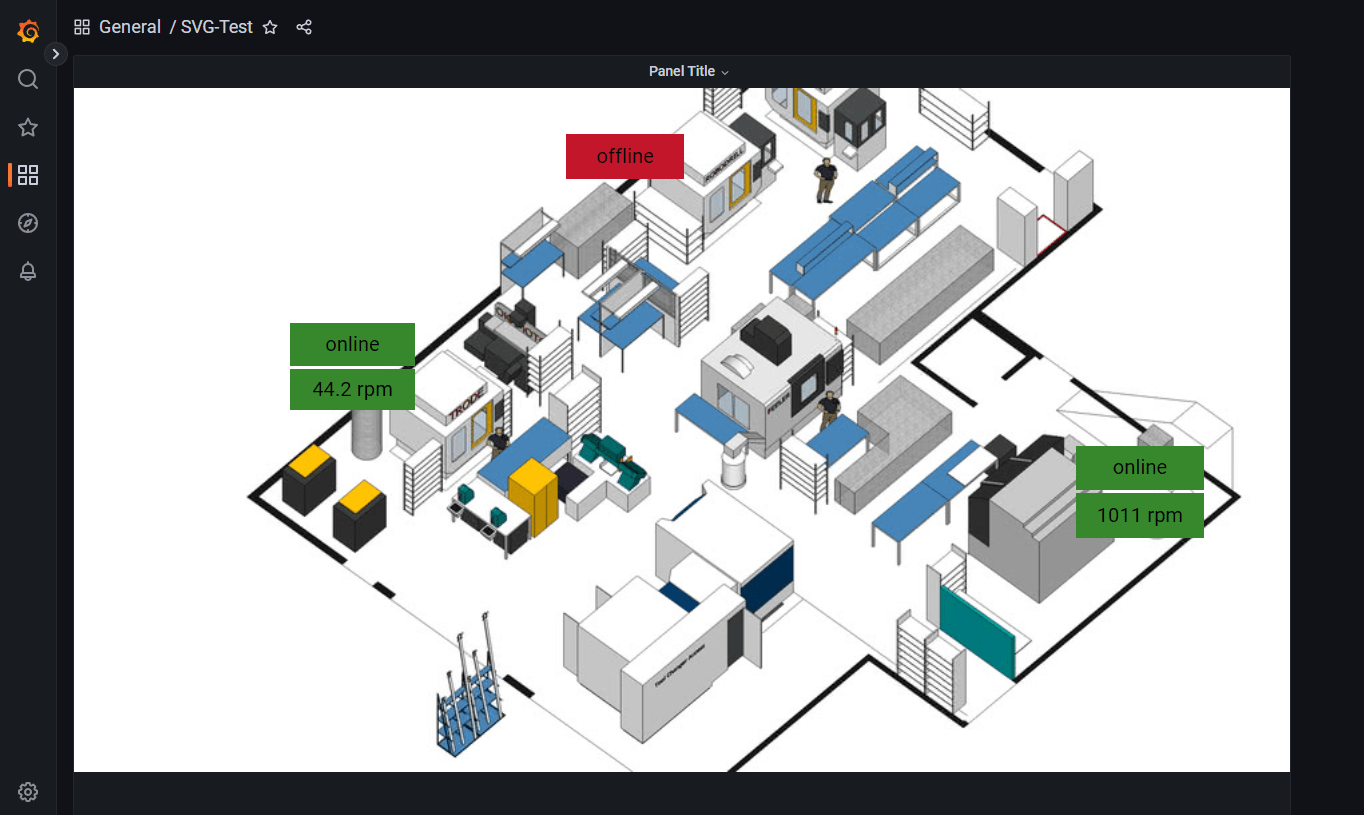Click the 44.2 rpm status box
Screen dimensions: 1364x815
[x=352, y=389]
